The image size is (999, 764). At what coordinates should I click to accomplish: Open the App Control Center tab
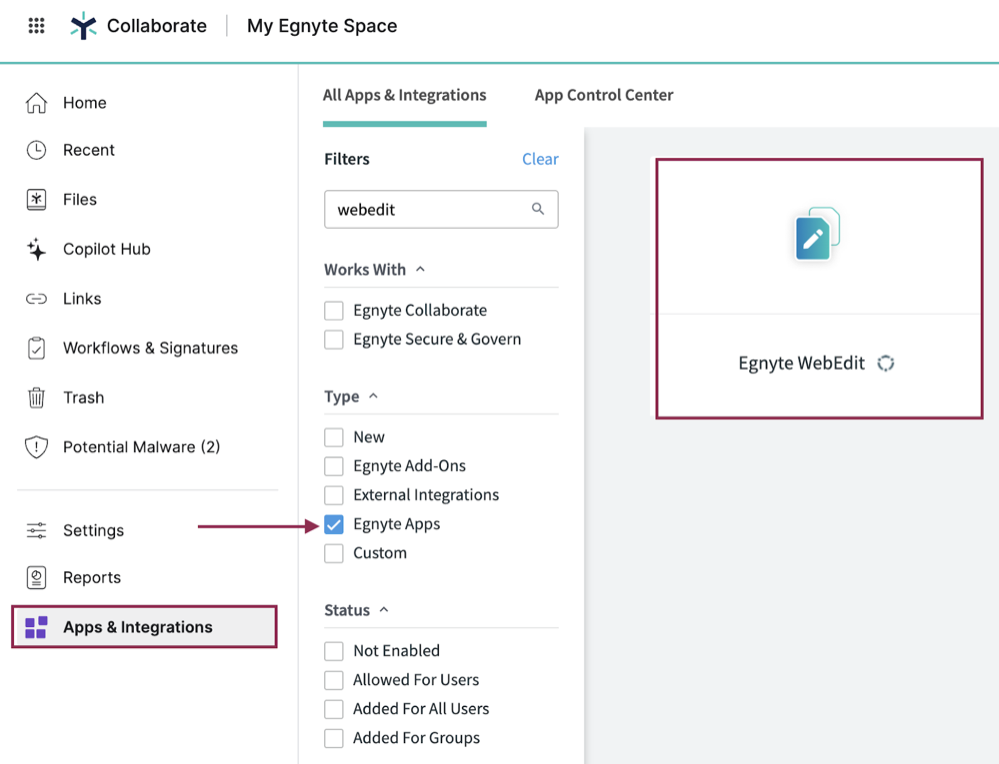pyautogui.click(x=604, y=95)
